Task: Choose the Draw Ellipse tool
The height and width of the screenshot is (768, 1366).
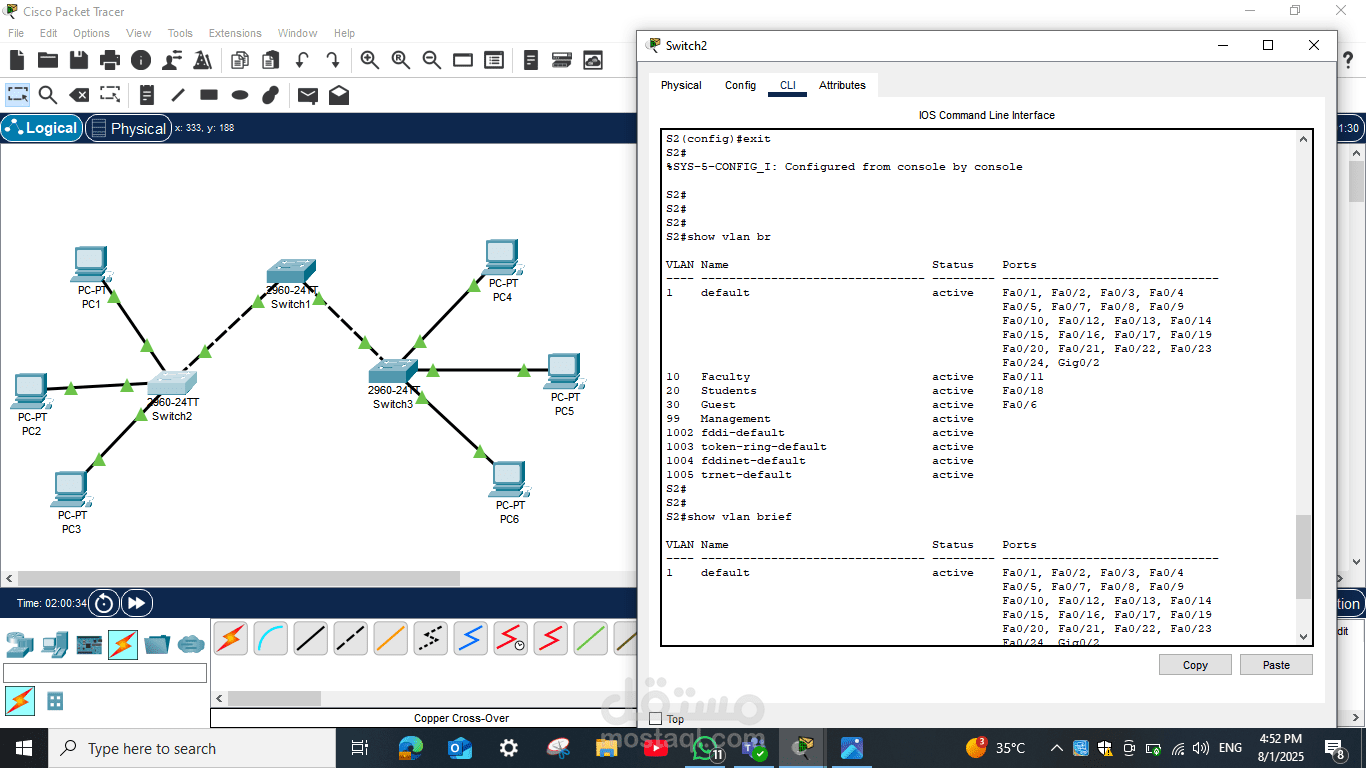Action: (x=240, y=95)
